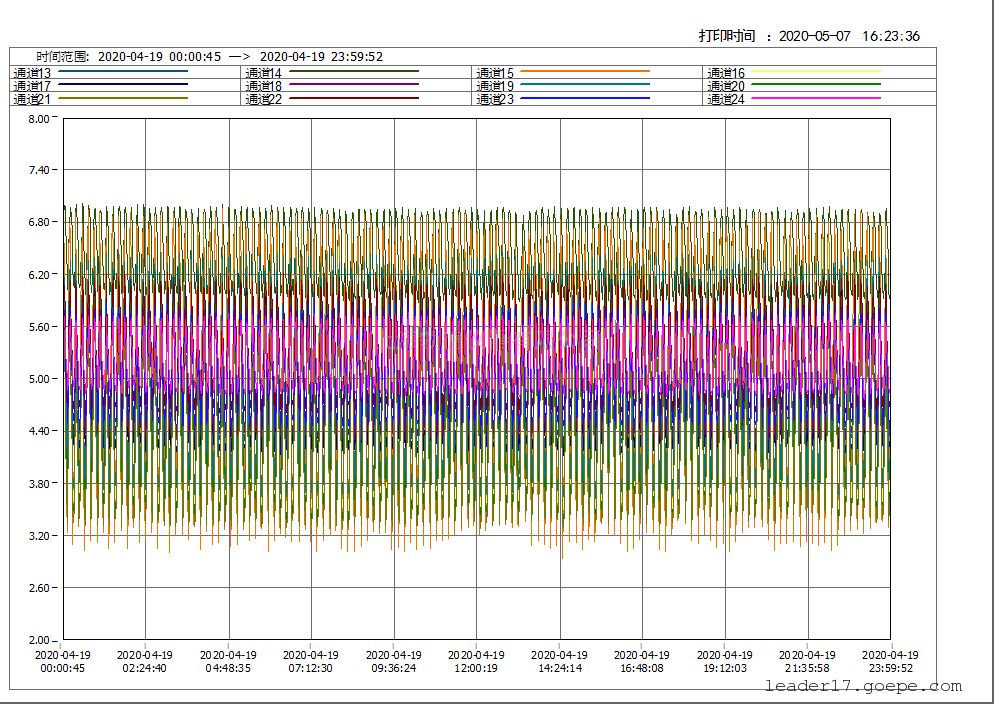
Task: Select the 23:59:52 end time marker
Action: tap(890, 667)
